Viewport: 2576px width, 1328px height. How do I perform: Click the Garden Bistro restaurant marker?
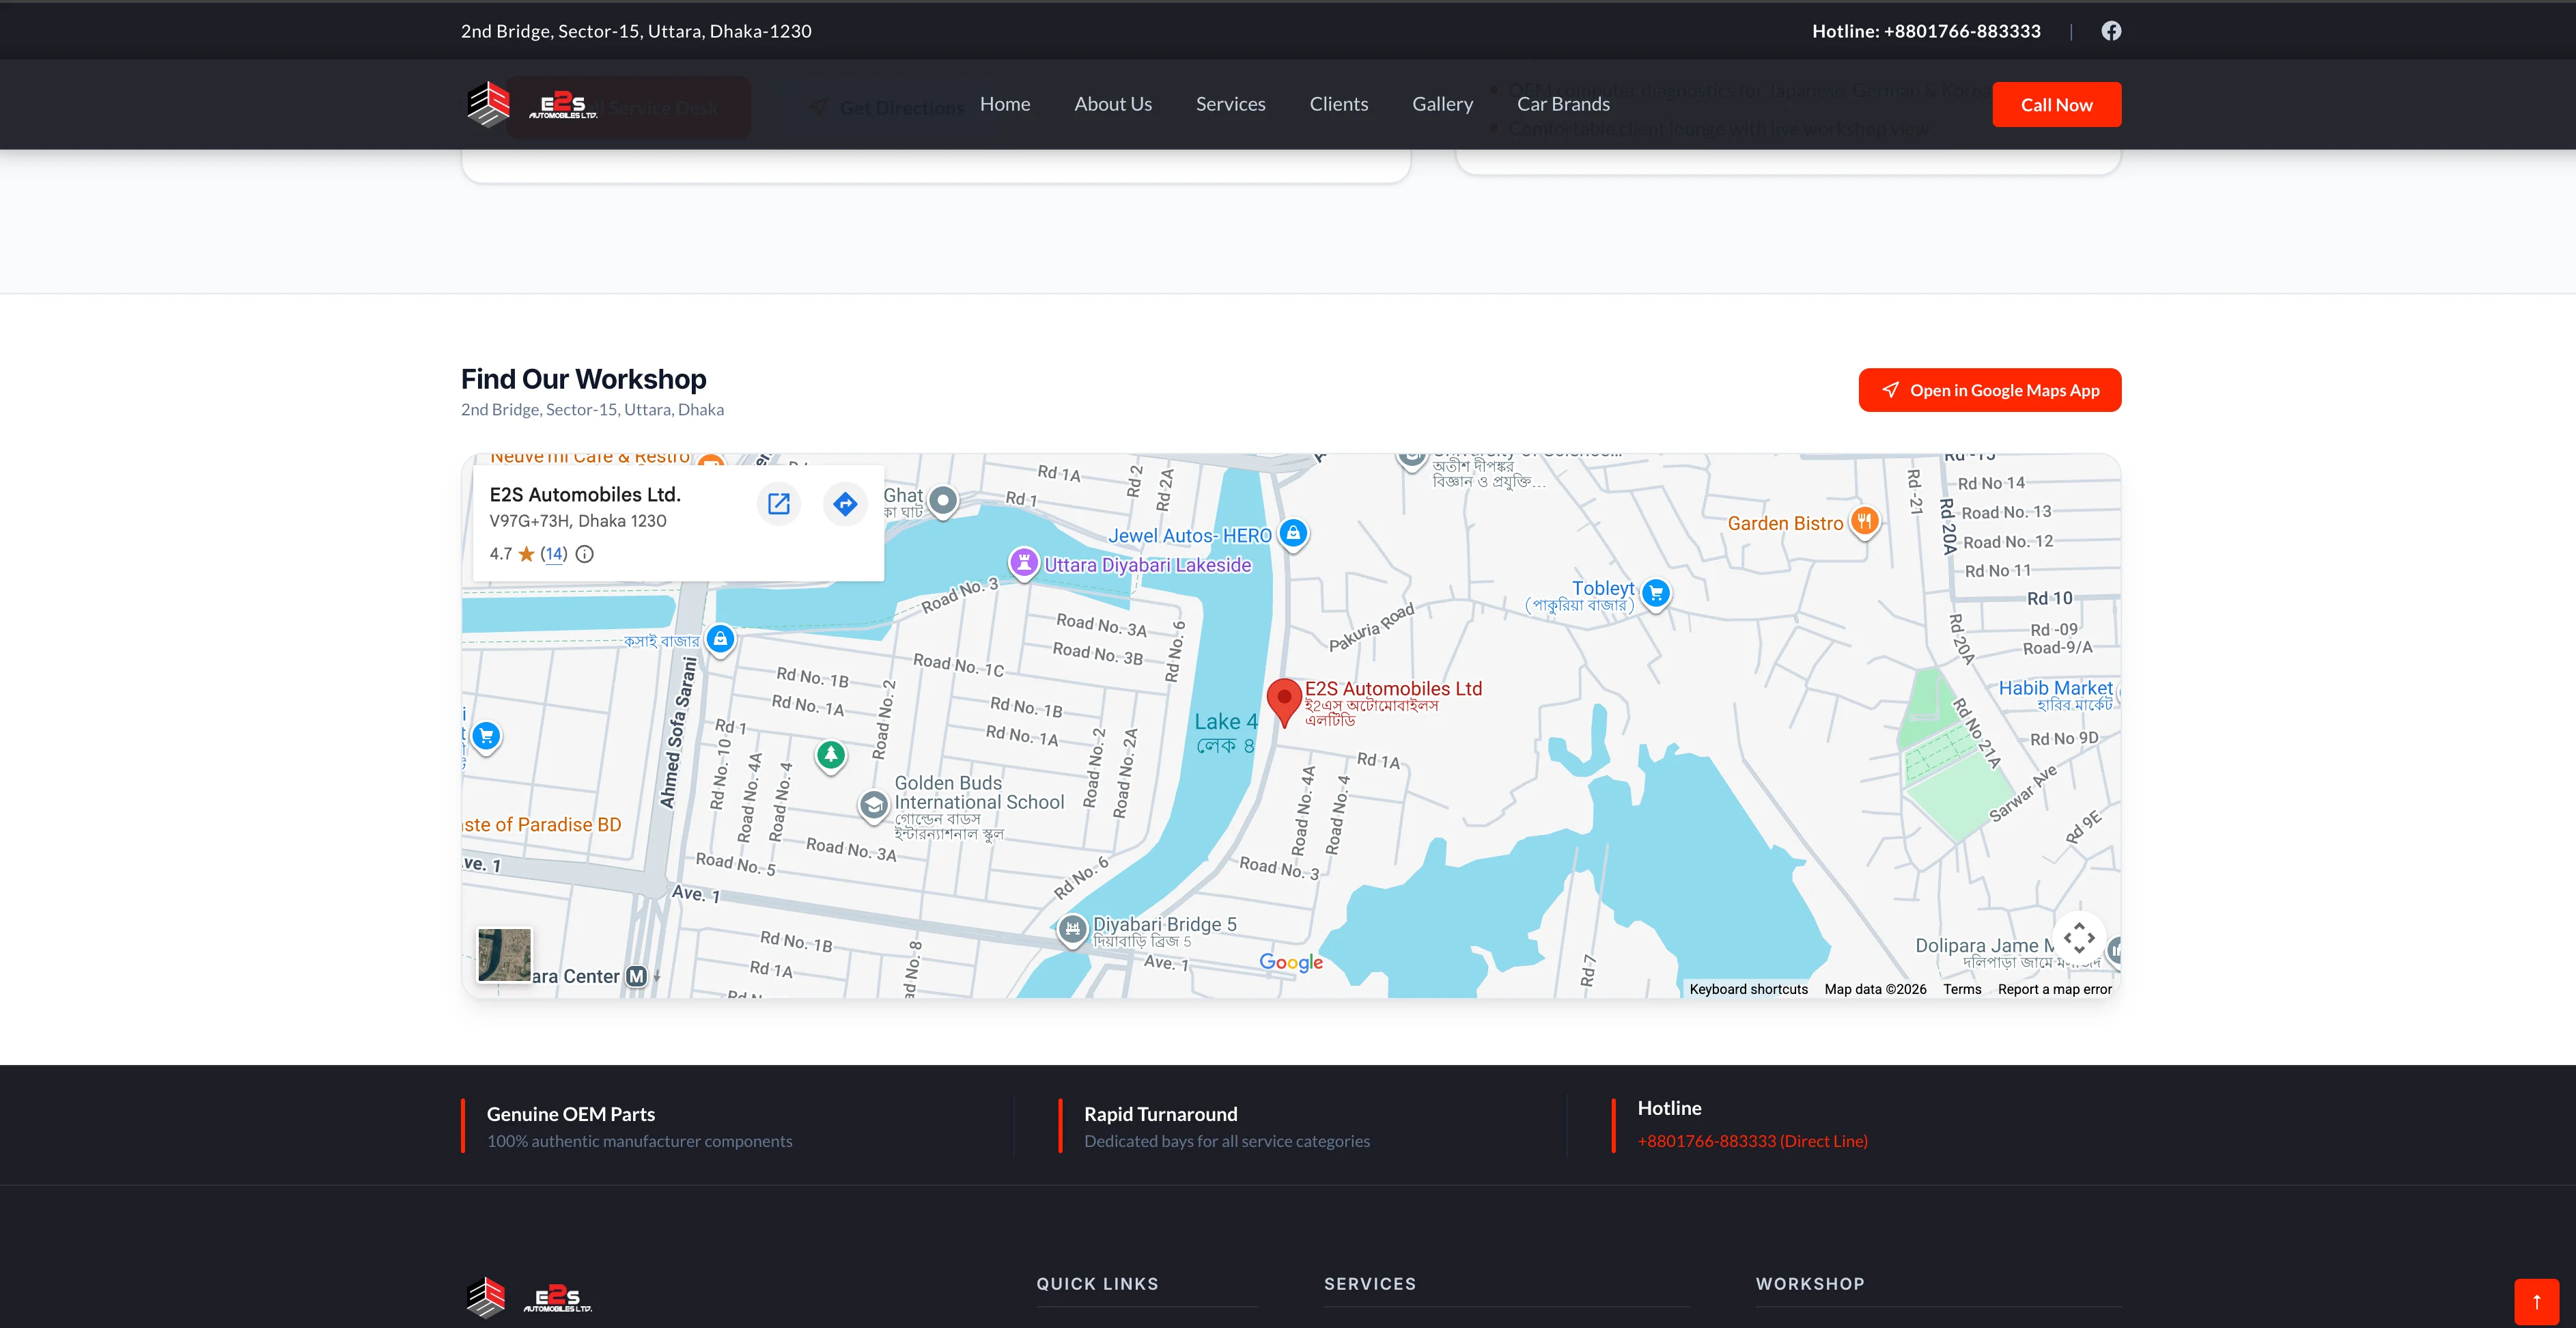pyautogui.click(x=1864, y=521)
